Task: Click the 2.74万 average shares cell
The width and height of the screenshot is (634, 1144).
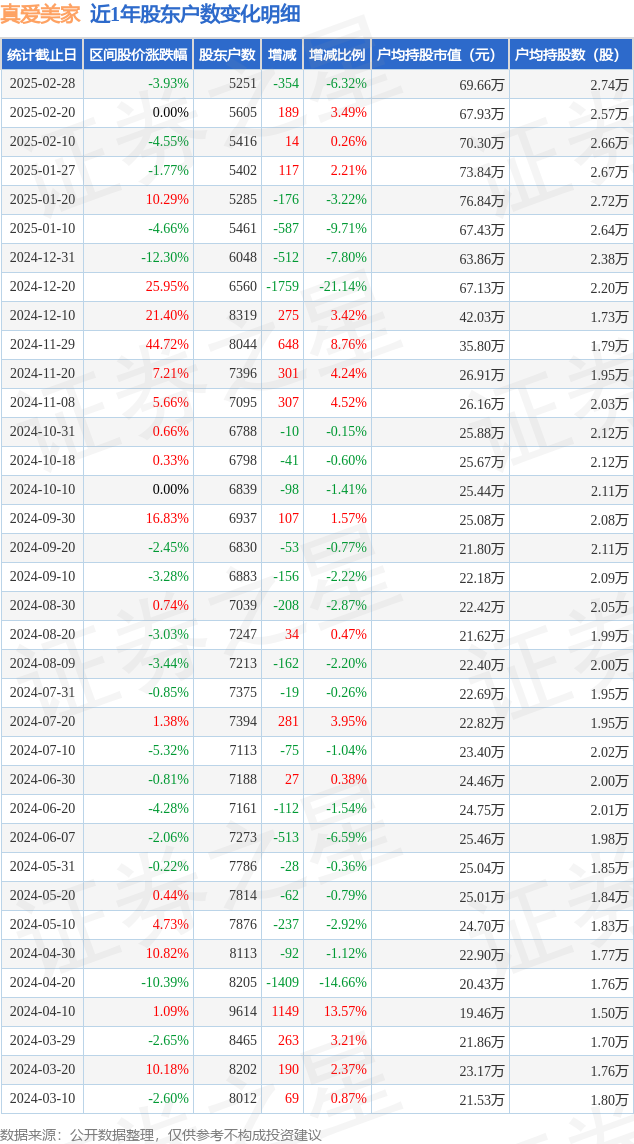Action: [609, 84]
